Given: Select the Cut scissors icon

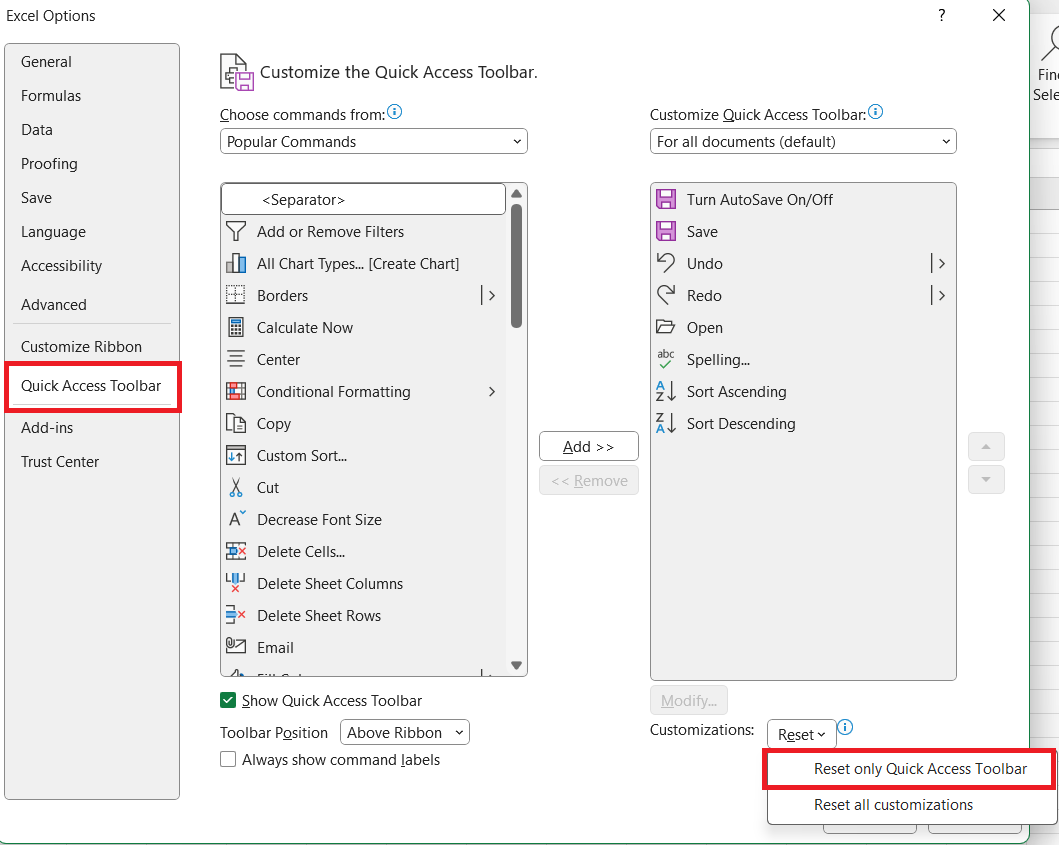Looking at the screenshot, I should pos(236,488).
